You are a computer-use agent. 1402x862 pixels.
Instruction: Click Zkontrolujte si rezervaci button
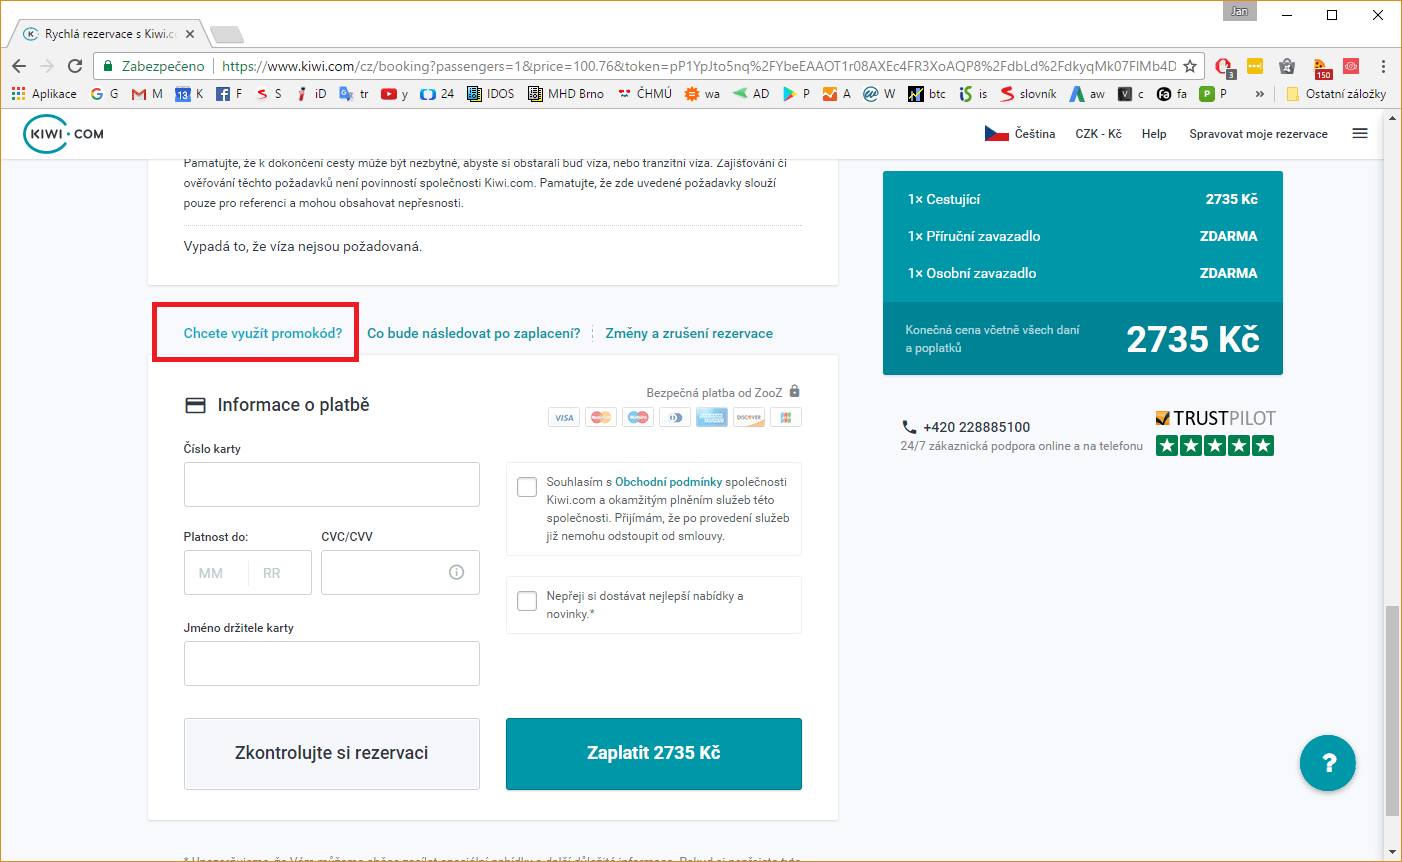(x=332, y=753)
